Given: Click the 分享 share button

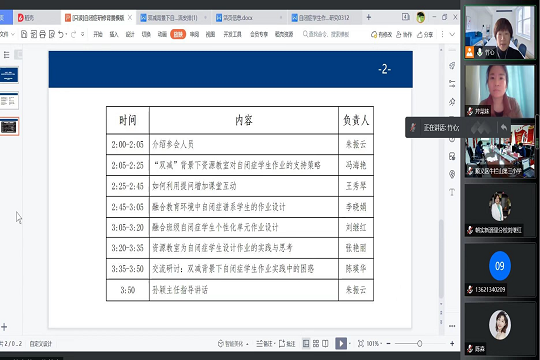Looking at the screenshot, I should [425, 34].
